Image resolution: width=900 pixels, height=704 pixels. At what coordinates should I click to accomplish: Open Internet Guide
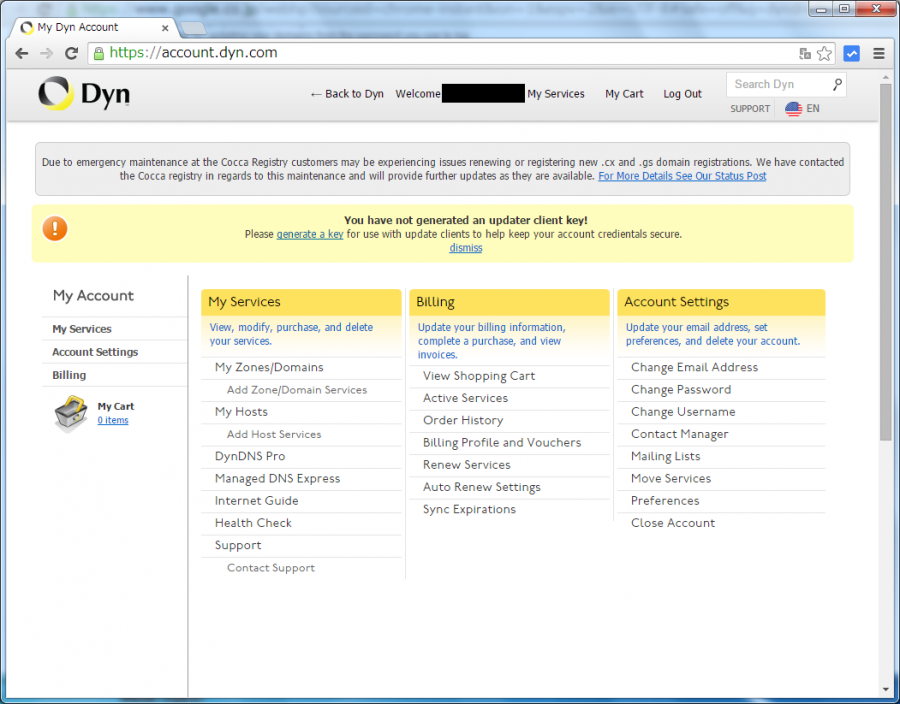point(257,501)
